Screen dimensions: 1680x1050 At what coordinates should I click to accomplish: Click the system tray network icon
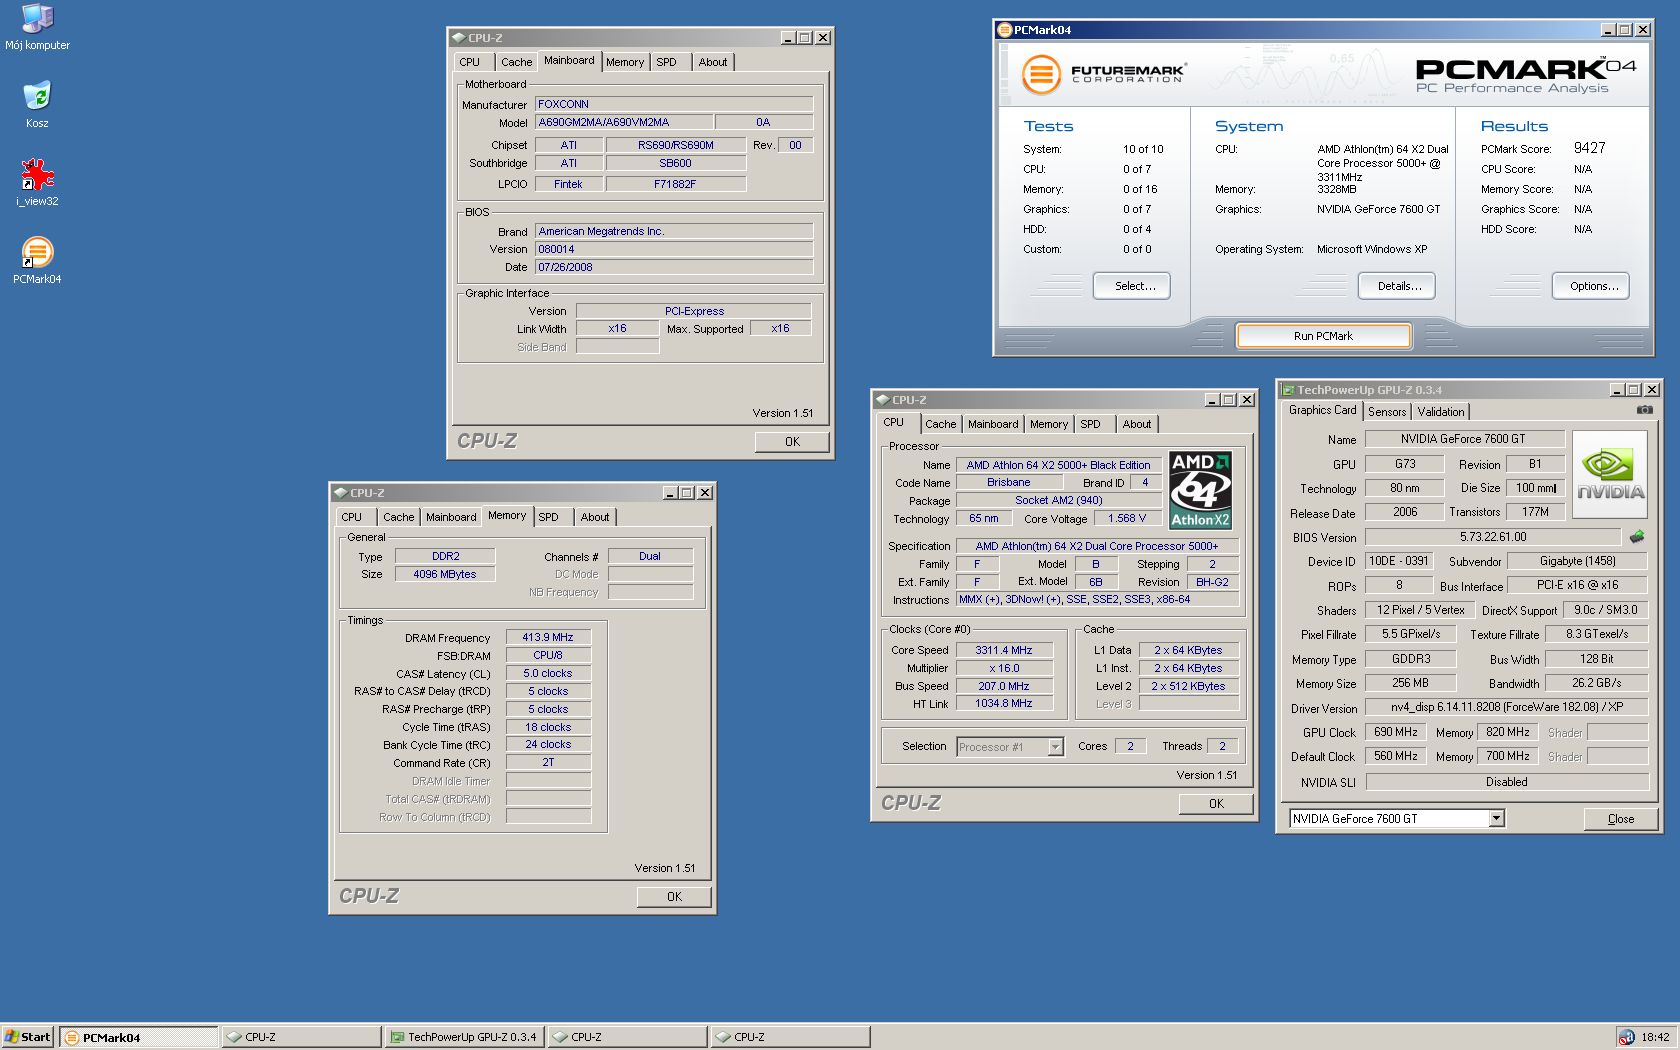pos(1627,1037)
